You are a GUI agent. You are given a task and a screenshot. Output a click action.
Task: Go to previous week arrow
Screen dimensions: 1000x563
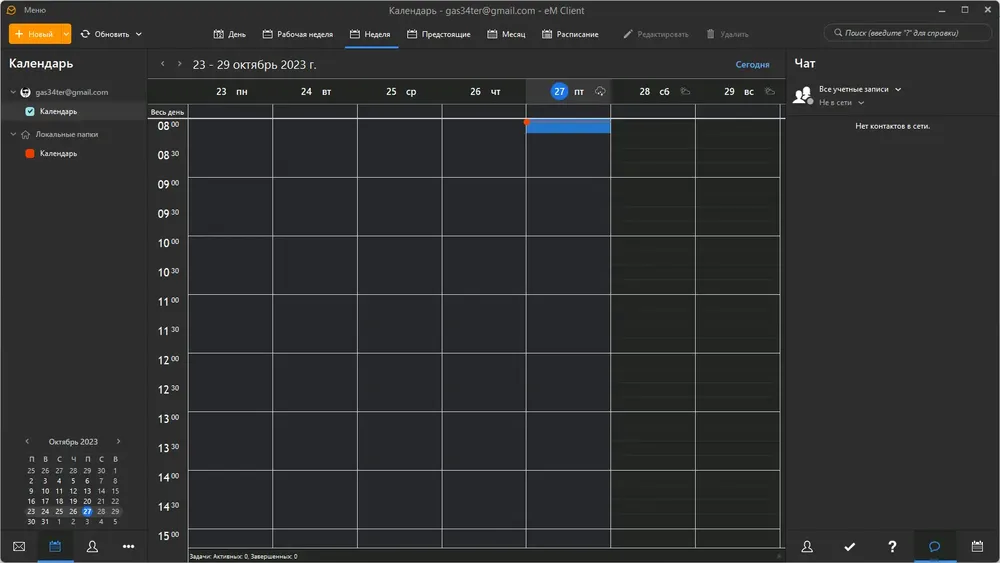click(163, 64)
